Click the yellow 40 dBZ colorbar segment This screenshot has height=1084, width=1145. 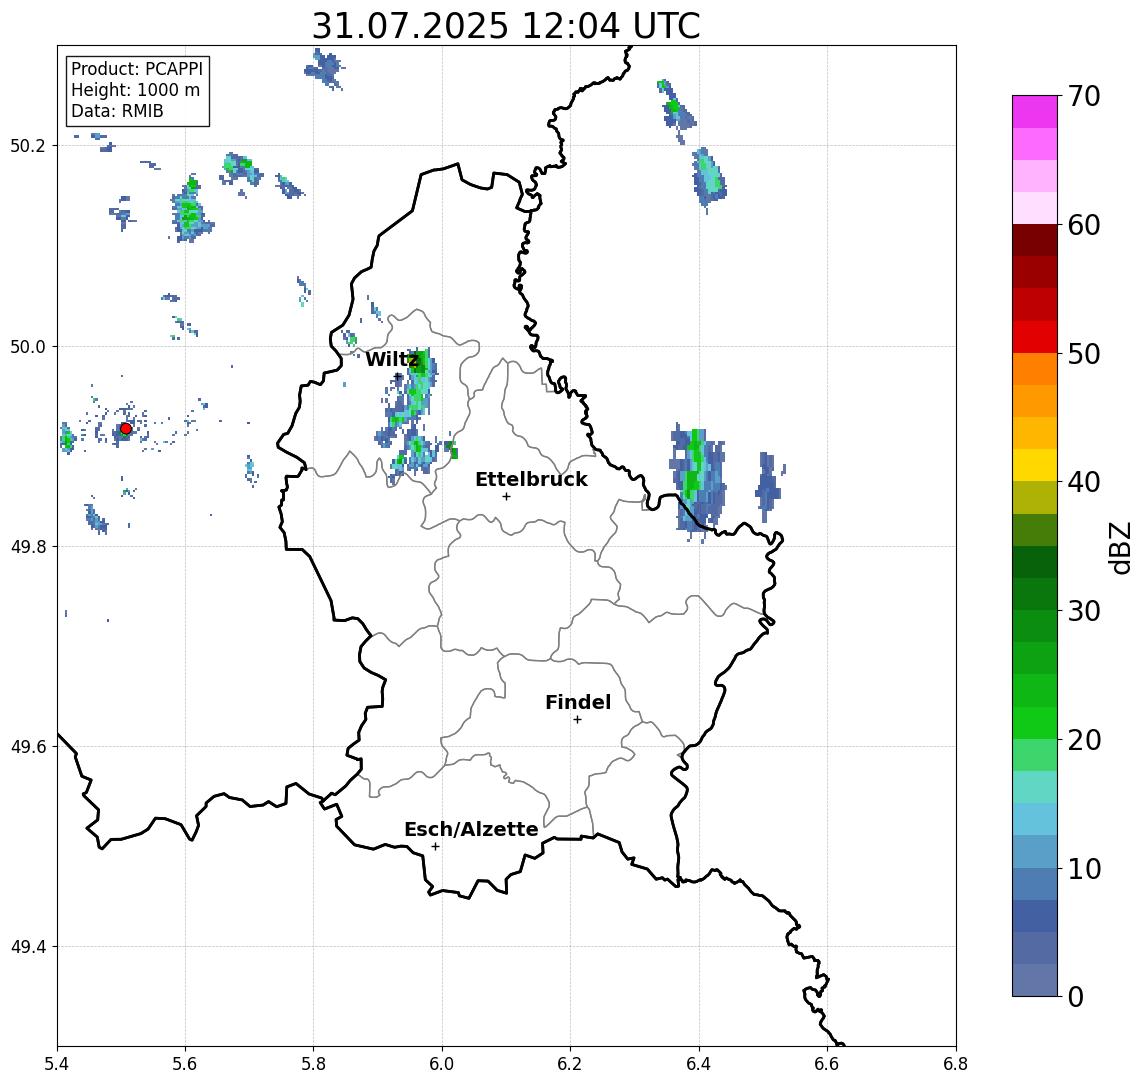1035,465
